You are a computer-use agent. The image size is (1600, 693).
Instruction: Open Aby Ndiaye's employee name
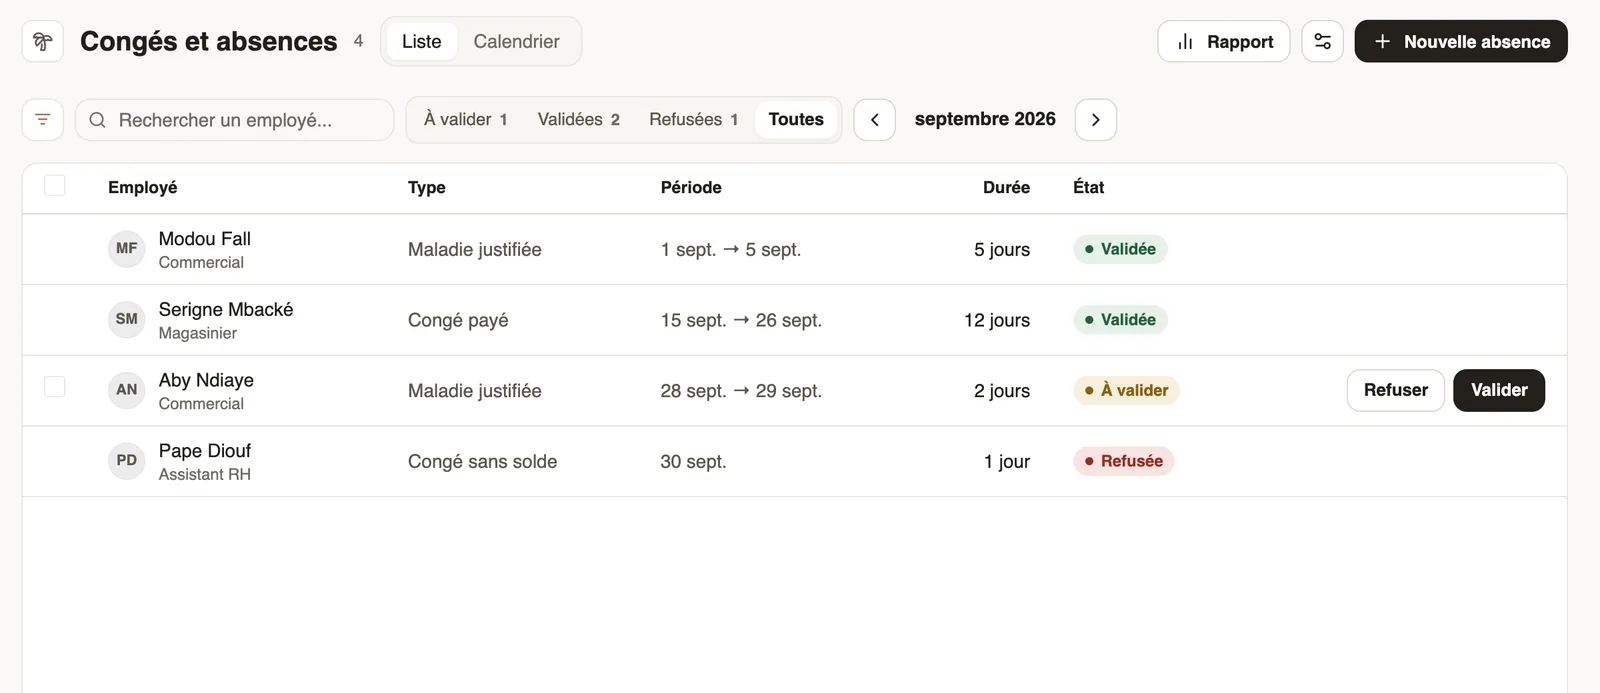(206, 380)
